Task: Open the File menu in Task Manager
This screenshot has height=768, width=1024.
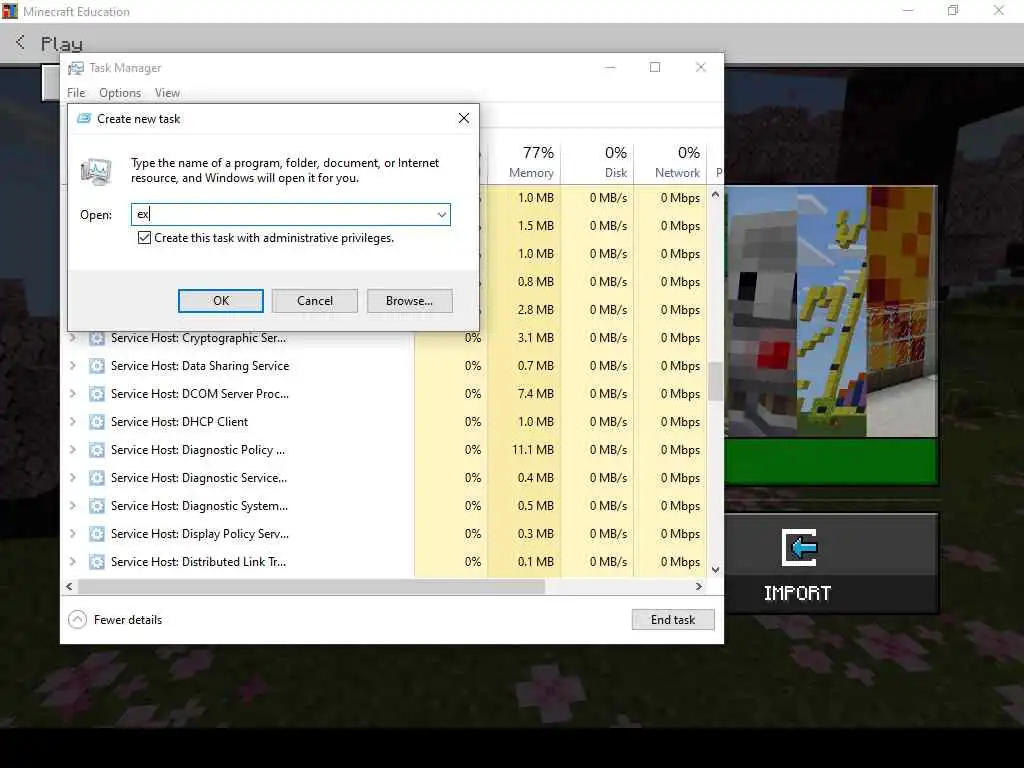Action: point(76,93)
